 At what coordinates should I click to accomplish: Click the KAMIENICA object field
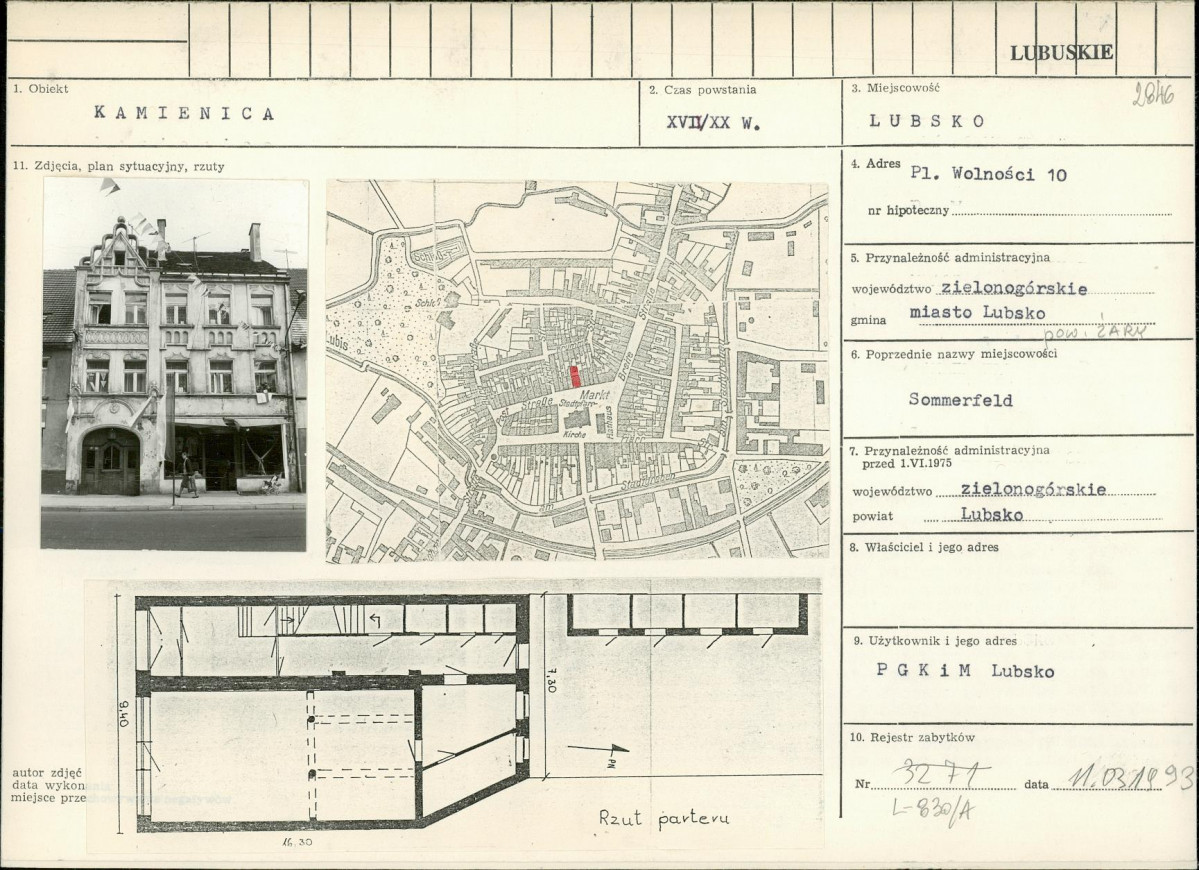[184, 113]
